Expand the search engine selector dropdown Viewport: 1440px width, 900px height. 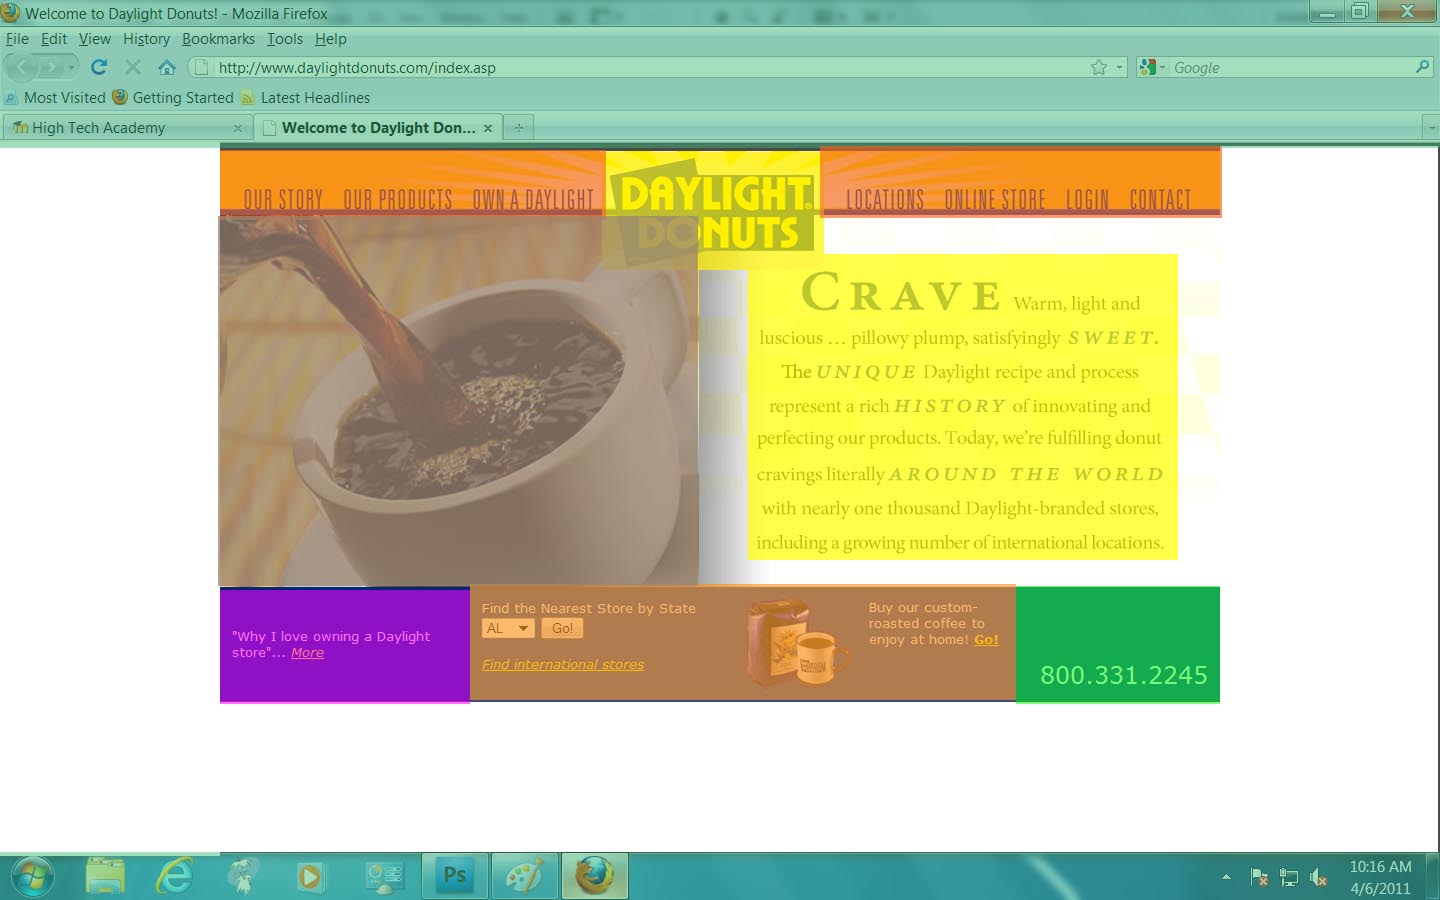tap(1152, 67)
